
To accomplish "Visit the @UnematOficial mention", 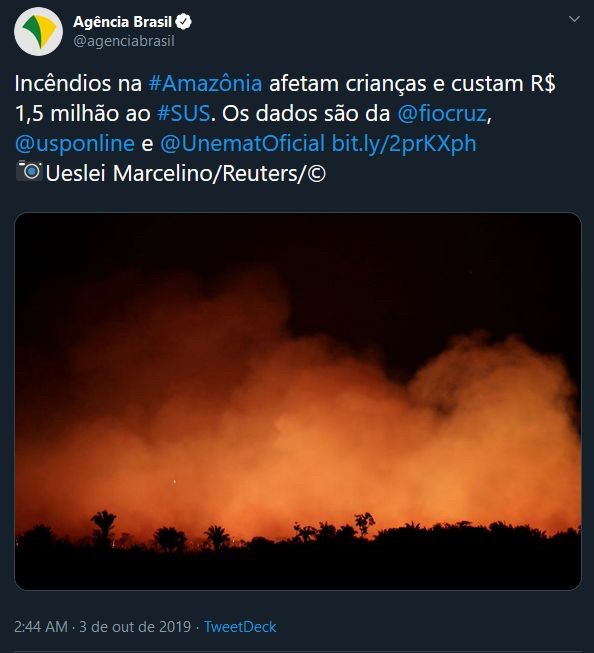I will tap(242, 143).
